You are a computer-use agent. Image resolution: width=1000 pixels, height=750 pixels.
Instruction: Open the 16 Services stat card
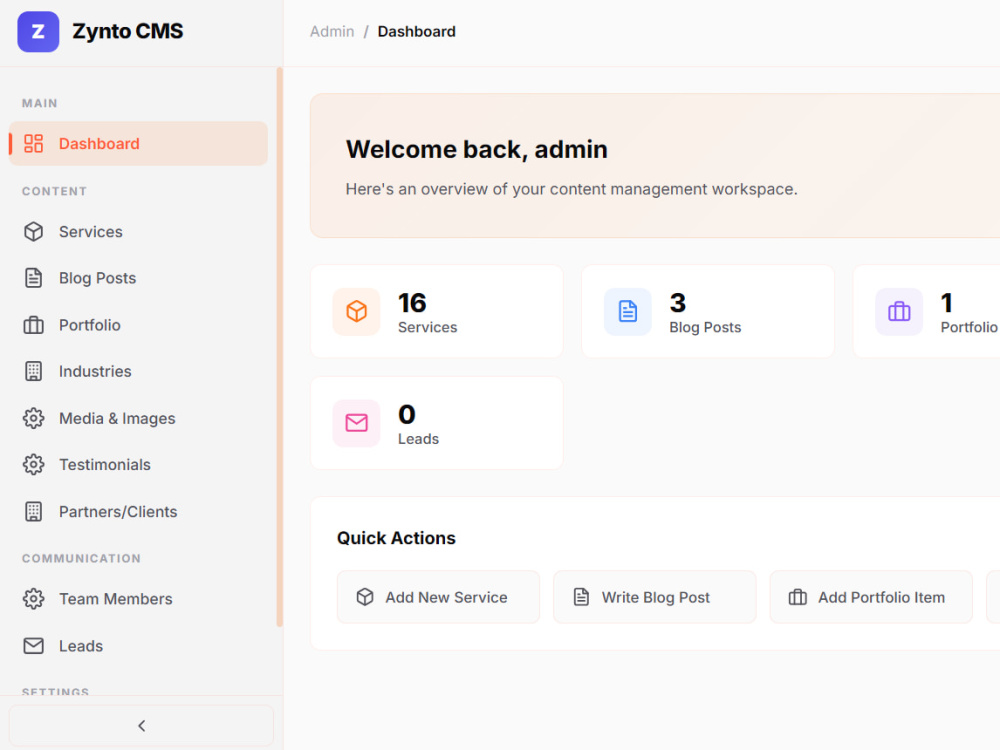(437, 311)
